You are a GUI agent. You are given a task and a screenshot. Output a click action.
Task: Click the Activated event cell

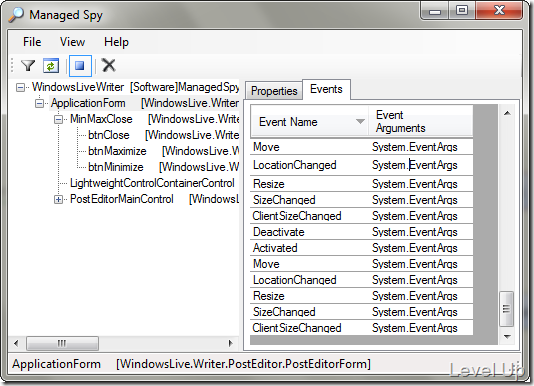pos(309,248)
